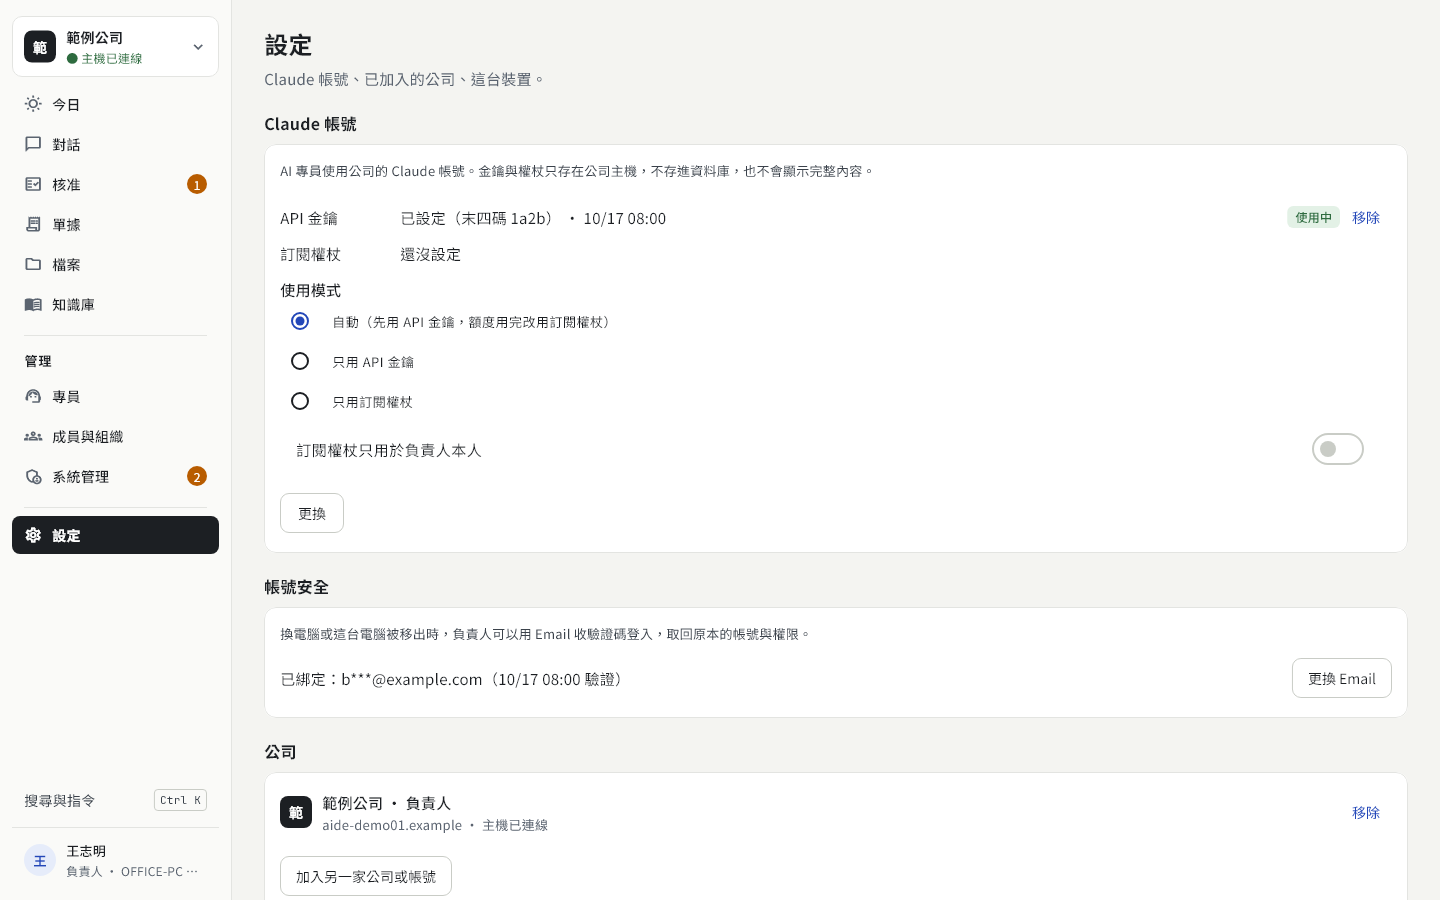The image size is (1440, 900).
Task: Click the 帳號安全 section heading
Action: tap(296, 587)
